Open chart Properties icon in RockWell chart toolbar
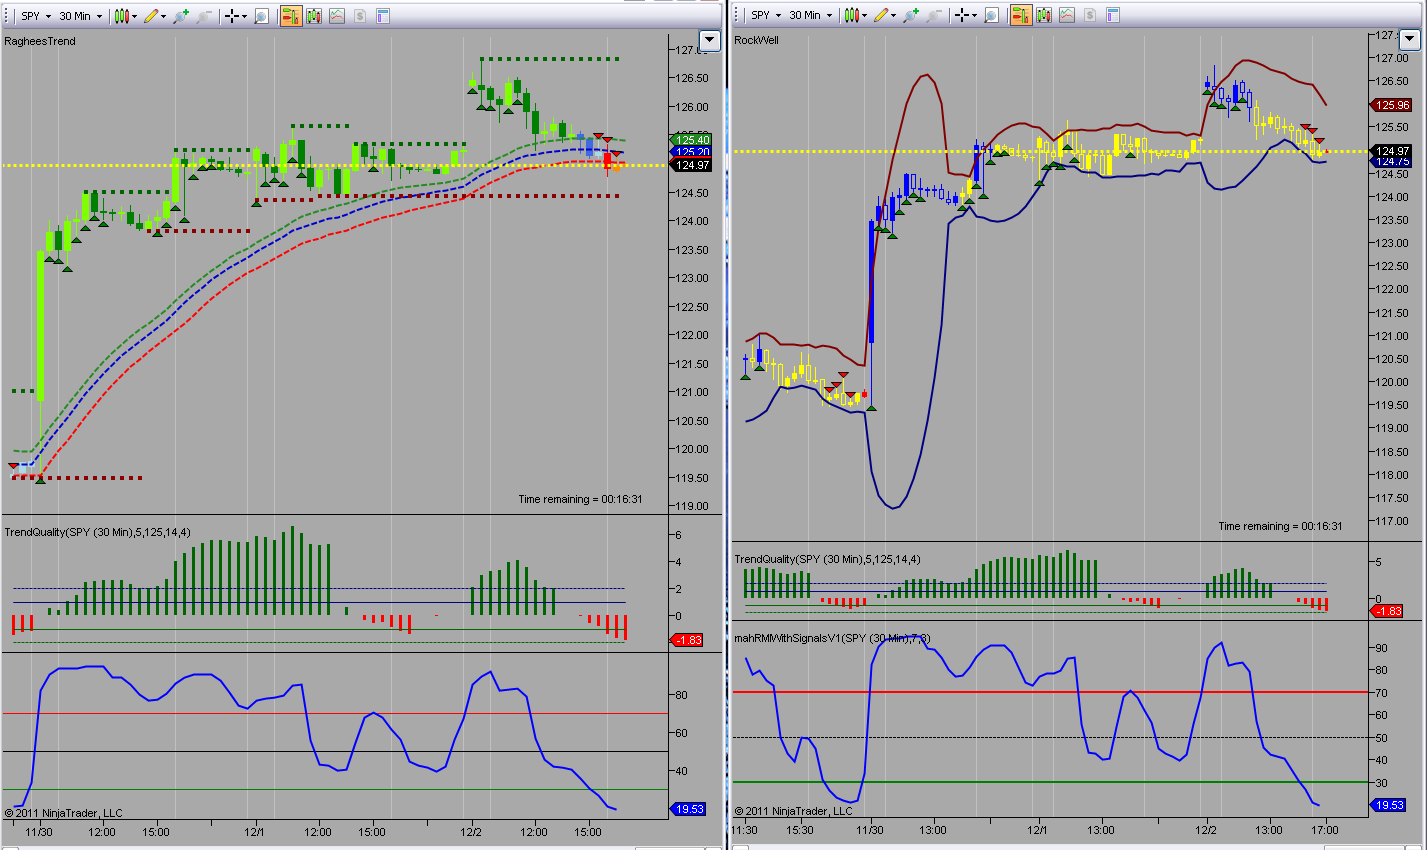 click(x=1113, y=15)
